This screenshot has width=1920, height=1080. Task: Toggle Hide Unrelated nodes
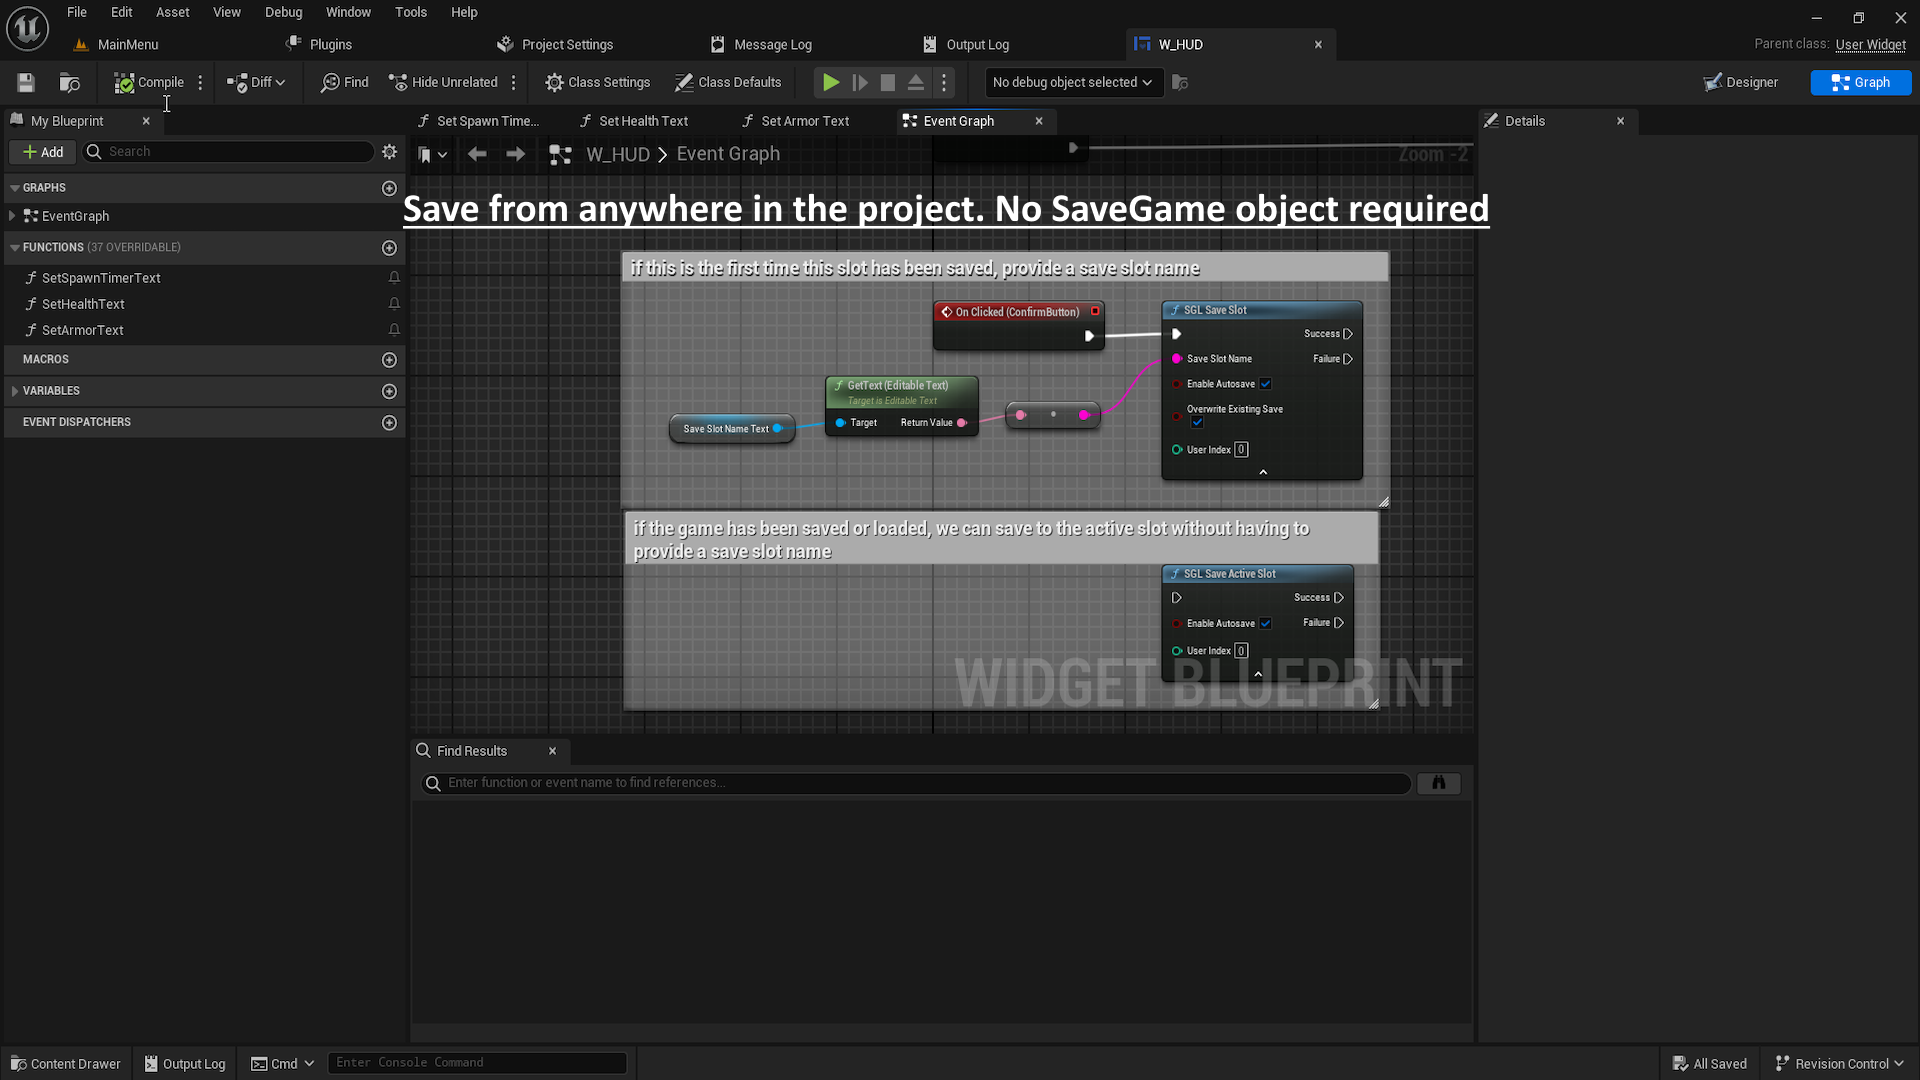443,83
